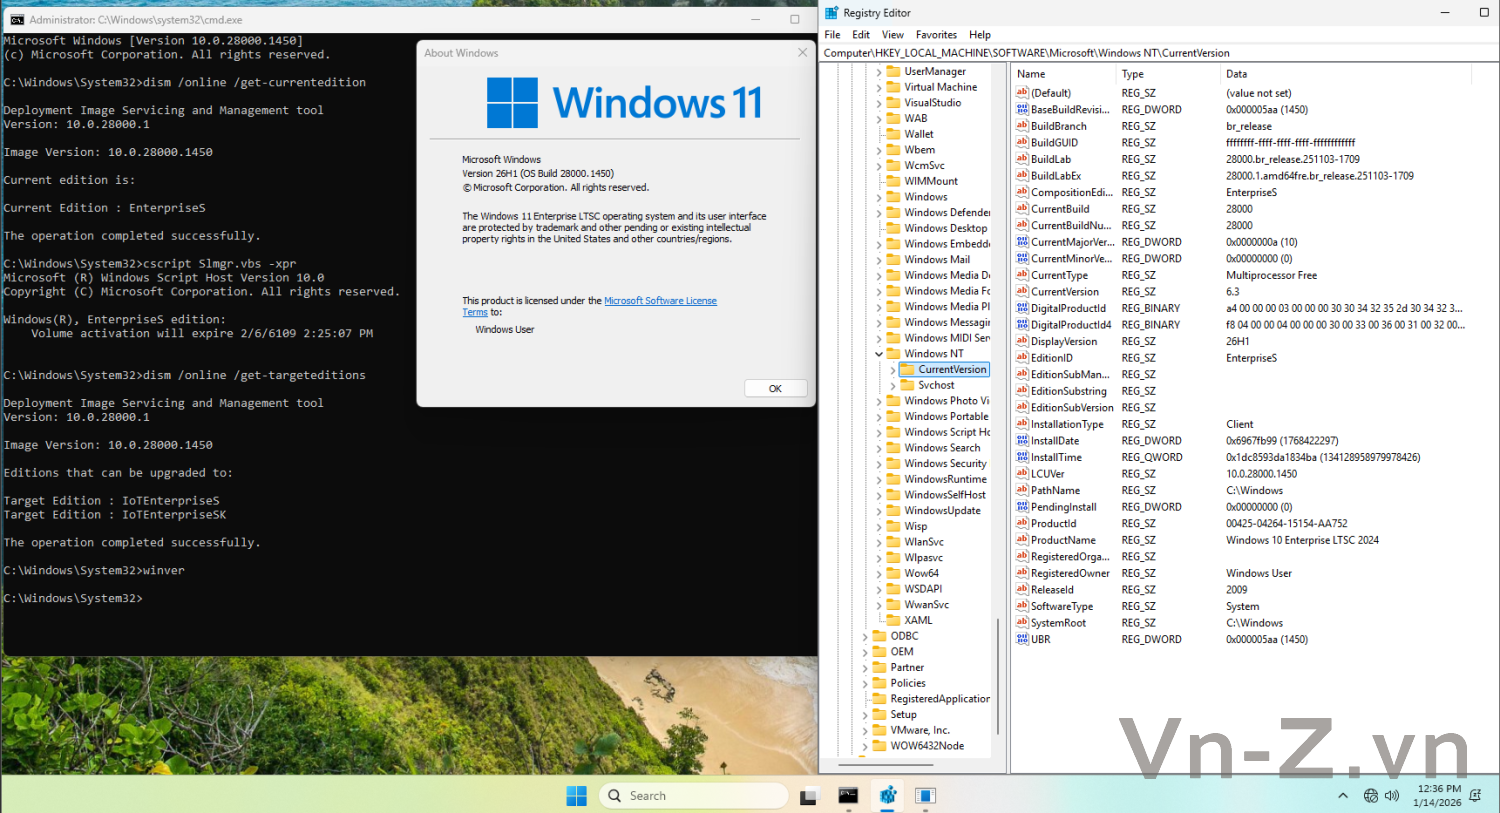Screen dimensions: 1500x813
Task: Select the Wow64 tree key
Action: point(922,574)
